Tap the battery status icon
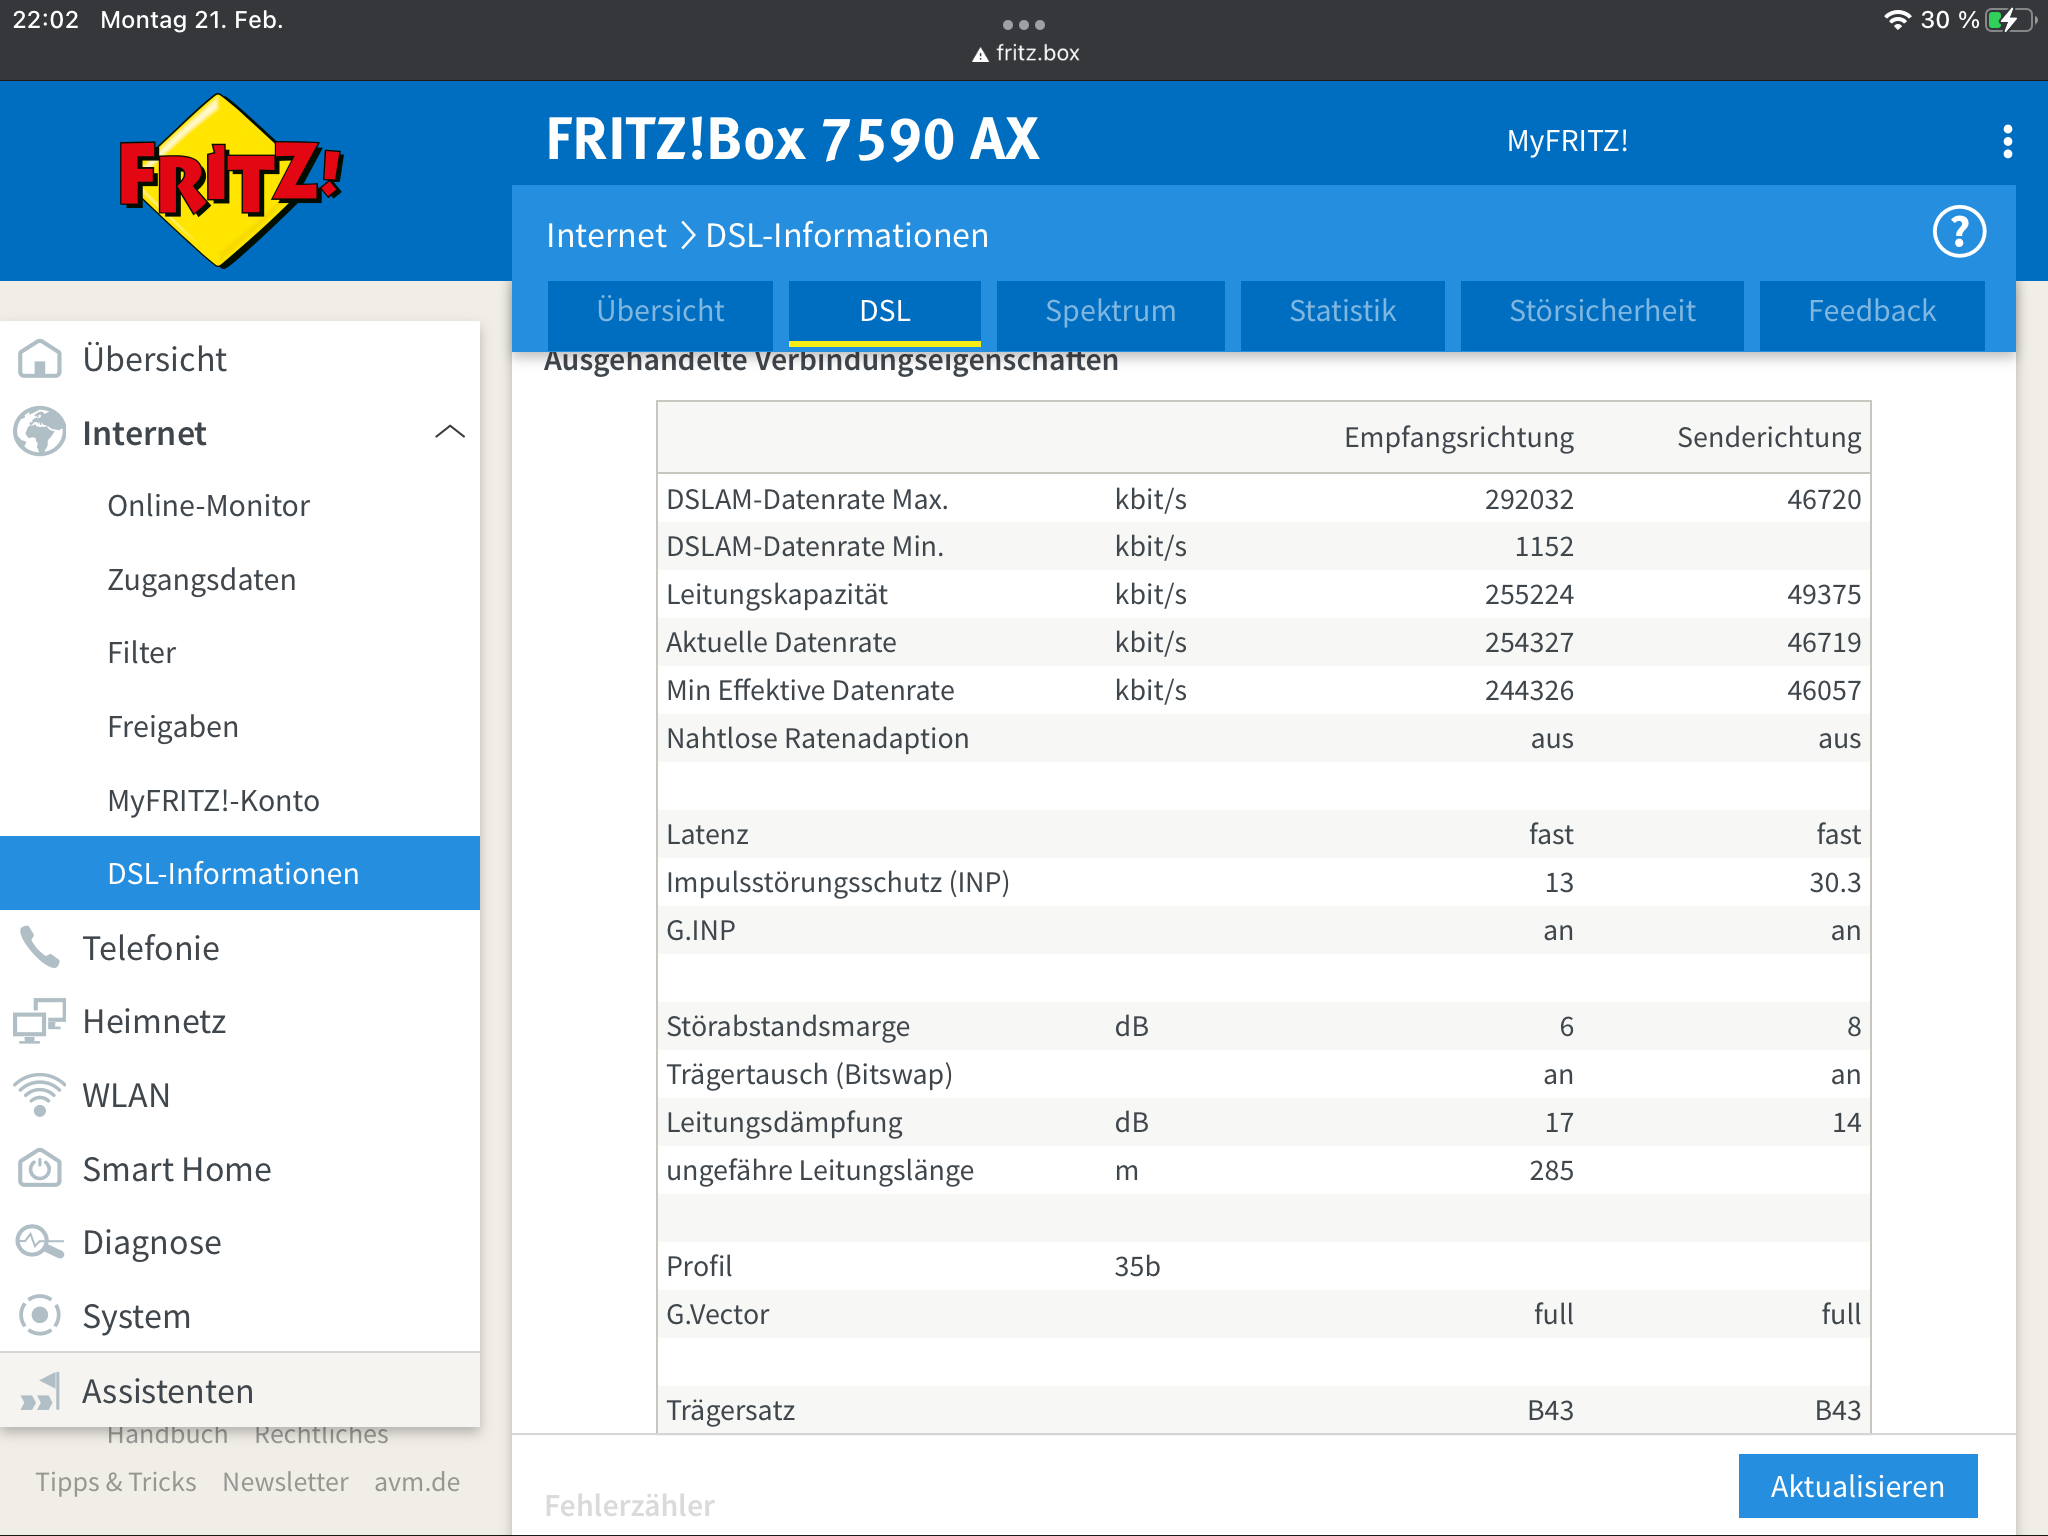2048x1536 pixels. coord(2010,20)
